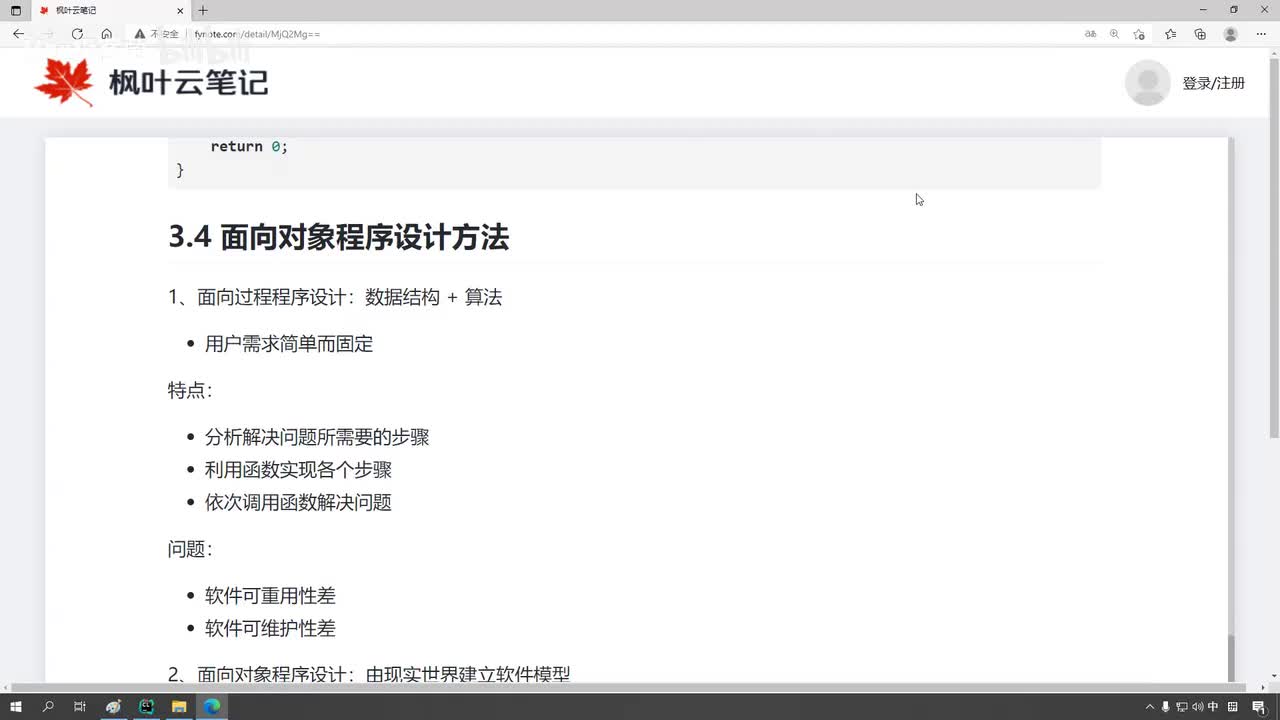Click heading 3.4 面向对象程序设计方法

click(338, 237)
